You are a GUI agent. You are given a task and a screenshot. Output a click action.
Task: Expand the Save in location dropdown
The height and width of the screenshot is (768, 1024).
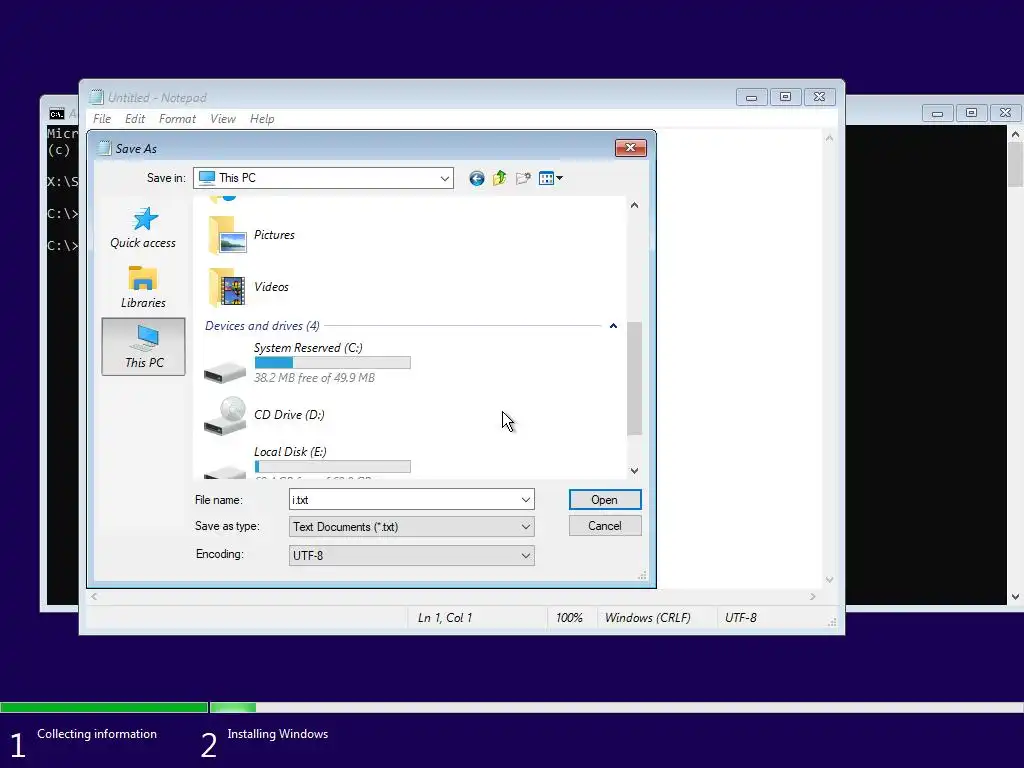445,178
